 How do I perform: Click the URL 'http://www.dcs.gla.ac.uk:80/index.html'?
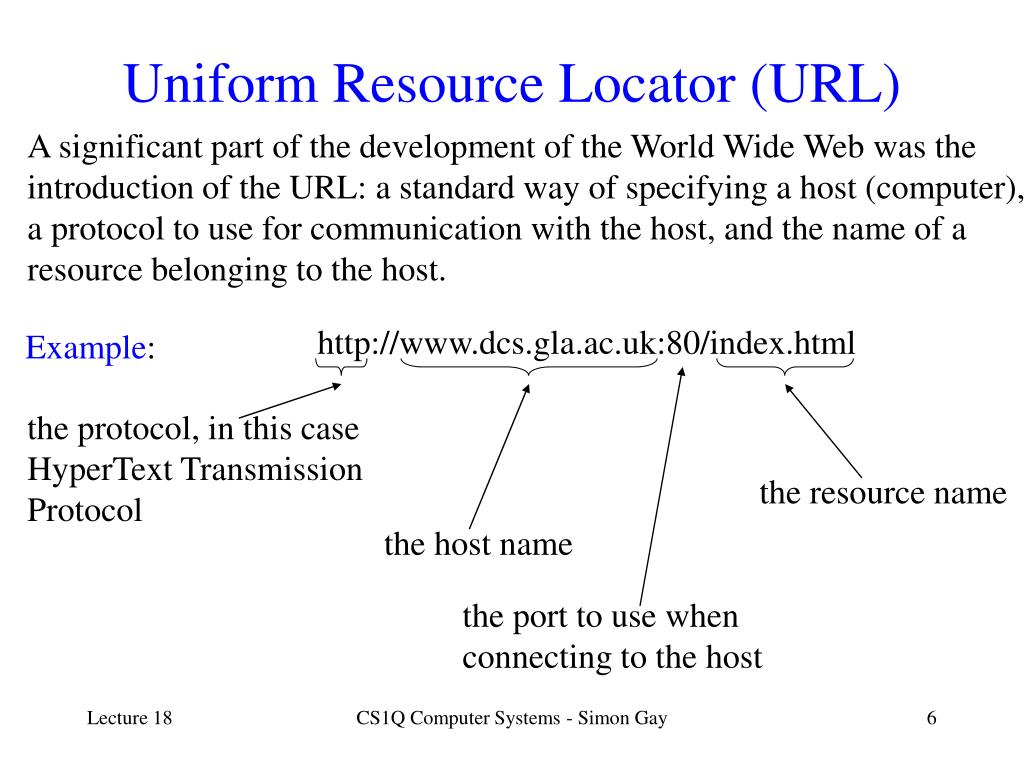[586, 344]
